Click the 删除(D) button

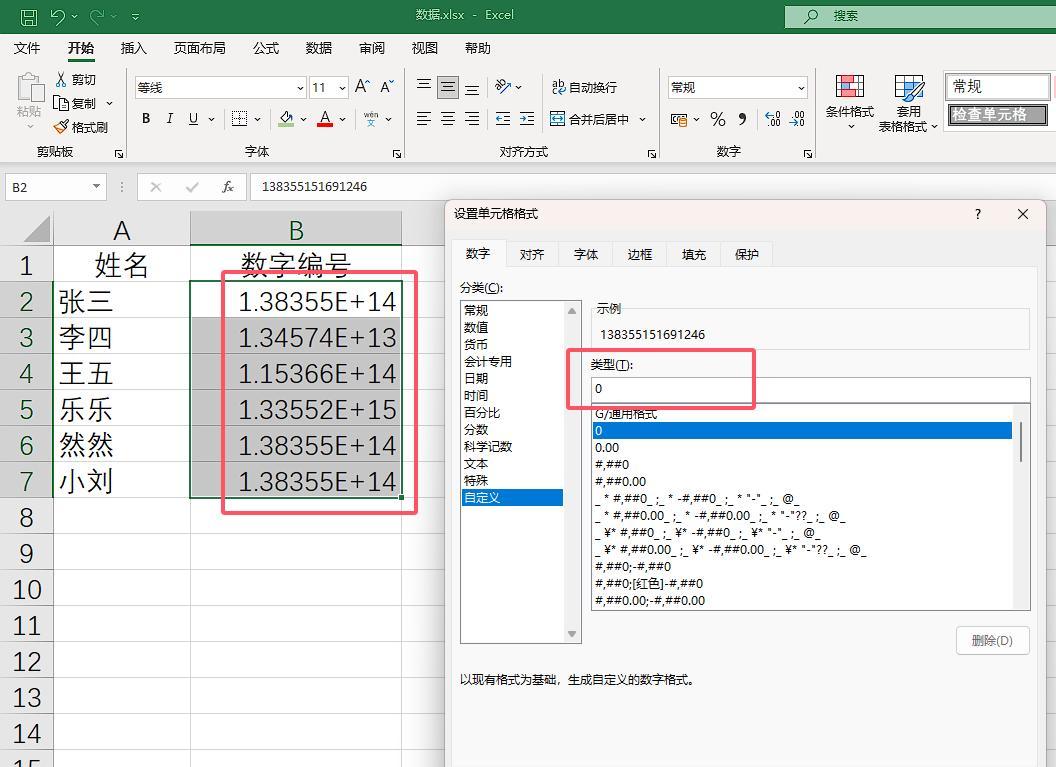[993, 640]
